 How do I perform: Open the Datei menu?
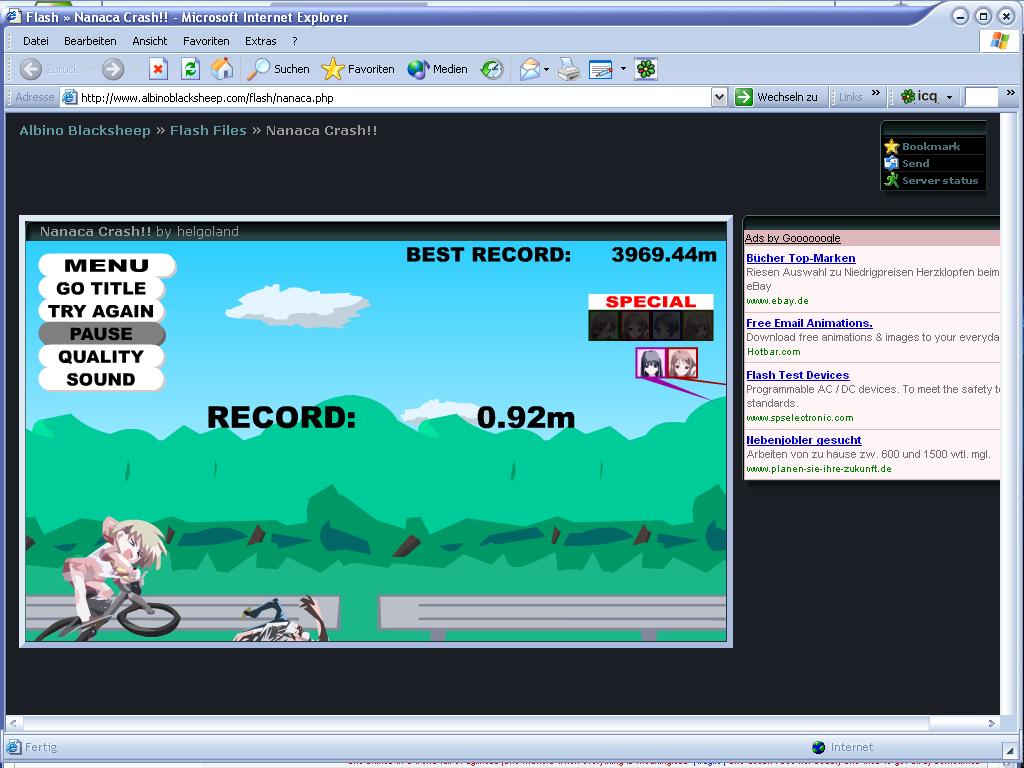(35, 40)
